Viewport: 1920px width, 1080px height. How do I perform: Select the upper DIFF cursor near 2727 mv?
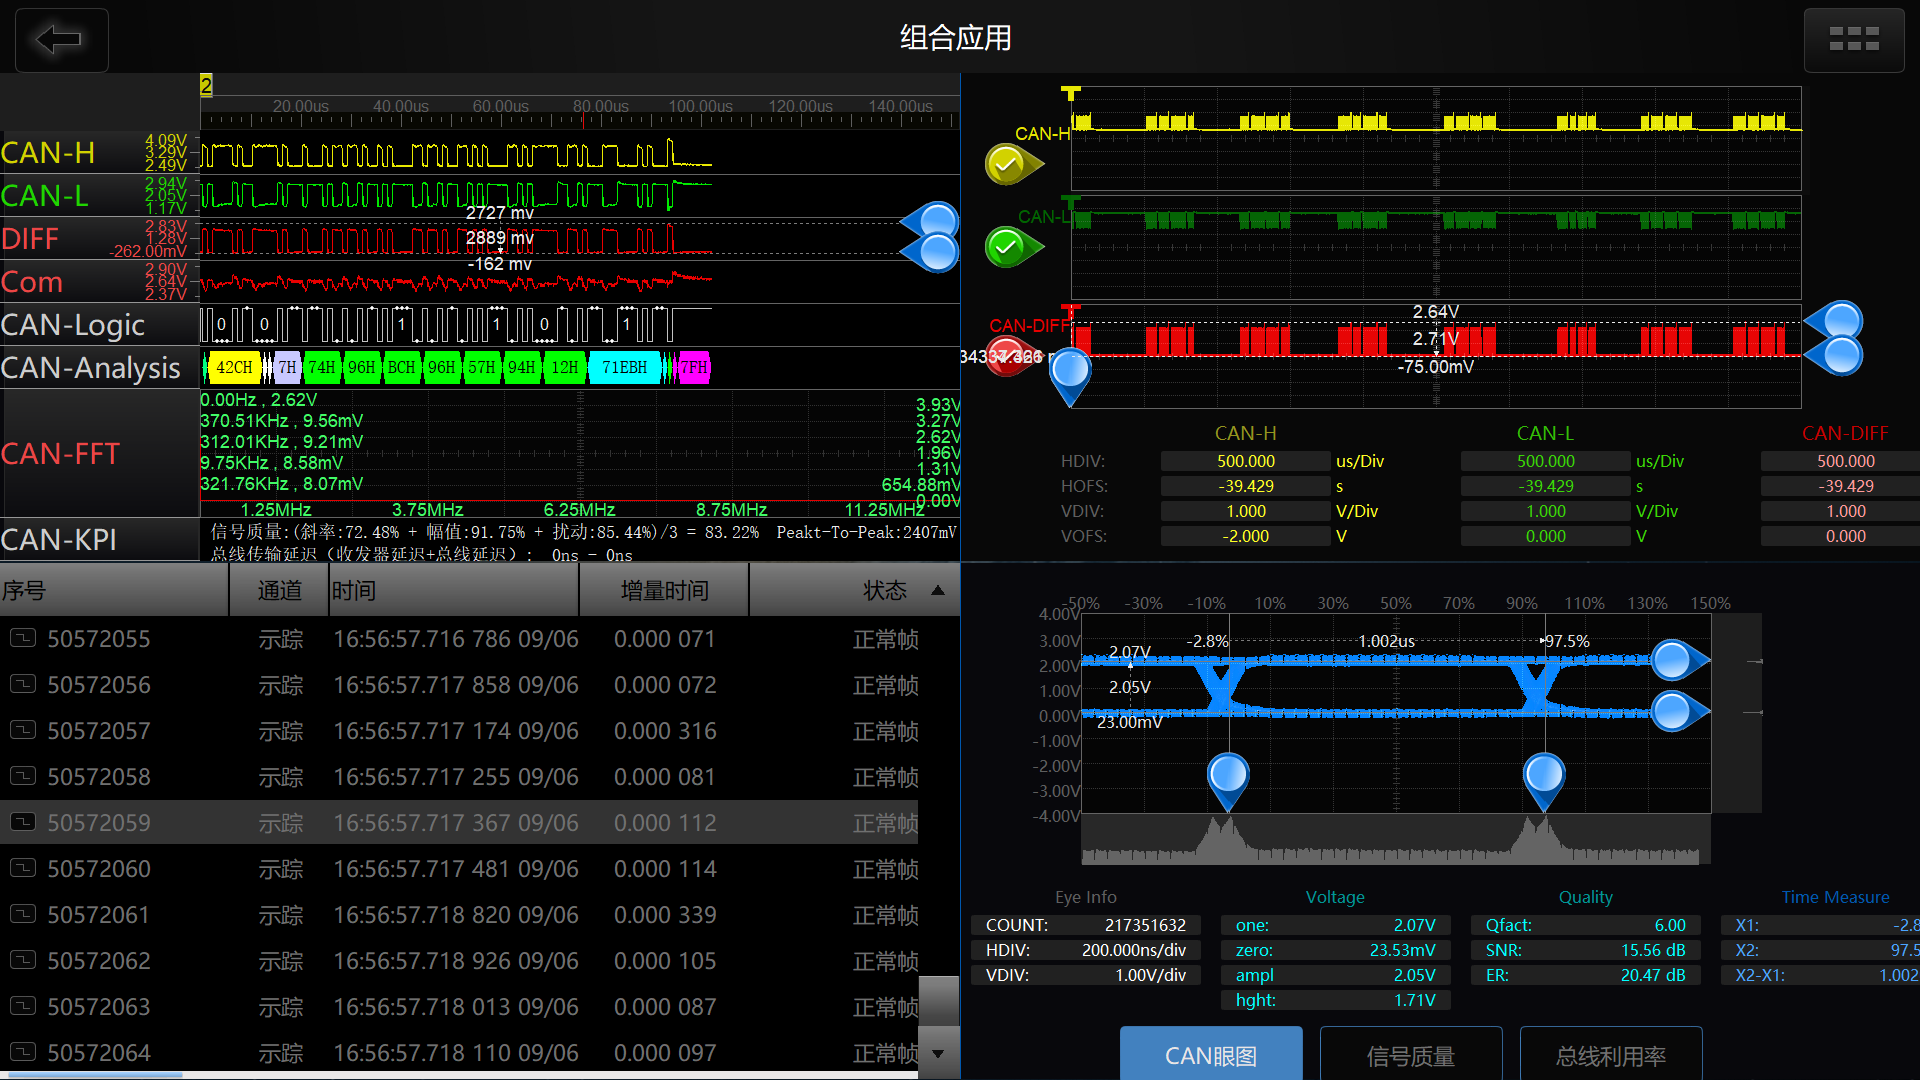coord(932,221)
